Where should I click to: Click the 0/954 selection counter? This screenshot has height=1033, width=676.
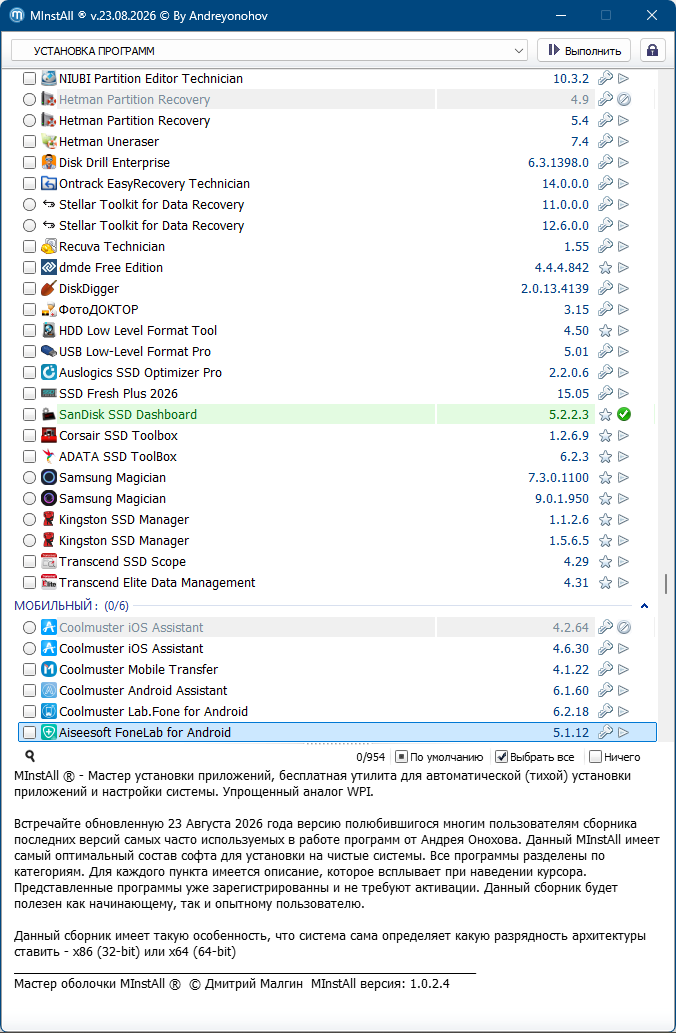(371, 757)
